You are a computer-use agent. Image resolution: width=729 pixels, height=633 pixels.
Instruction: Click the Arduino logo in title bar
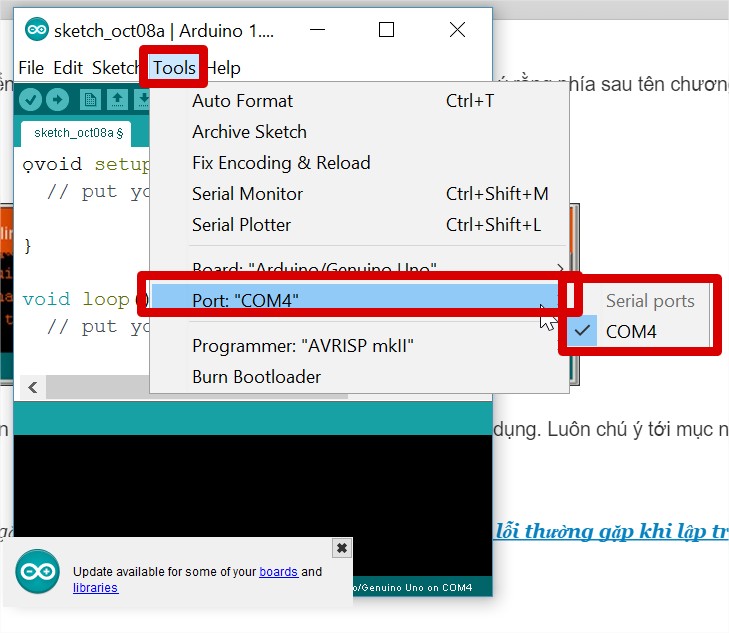37,30
